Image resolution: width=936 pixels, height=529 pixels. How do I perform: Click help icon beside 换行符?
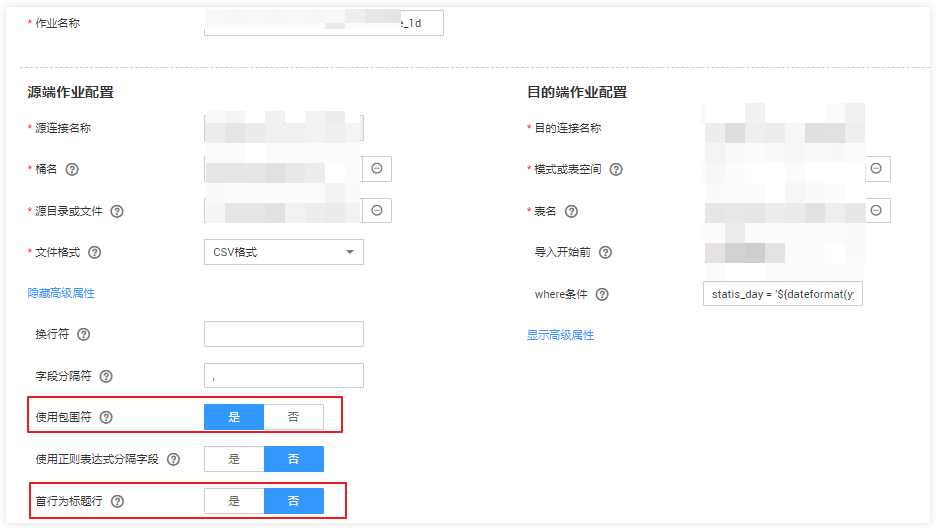click(x=84, y=334)
